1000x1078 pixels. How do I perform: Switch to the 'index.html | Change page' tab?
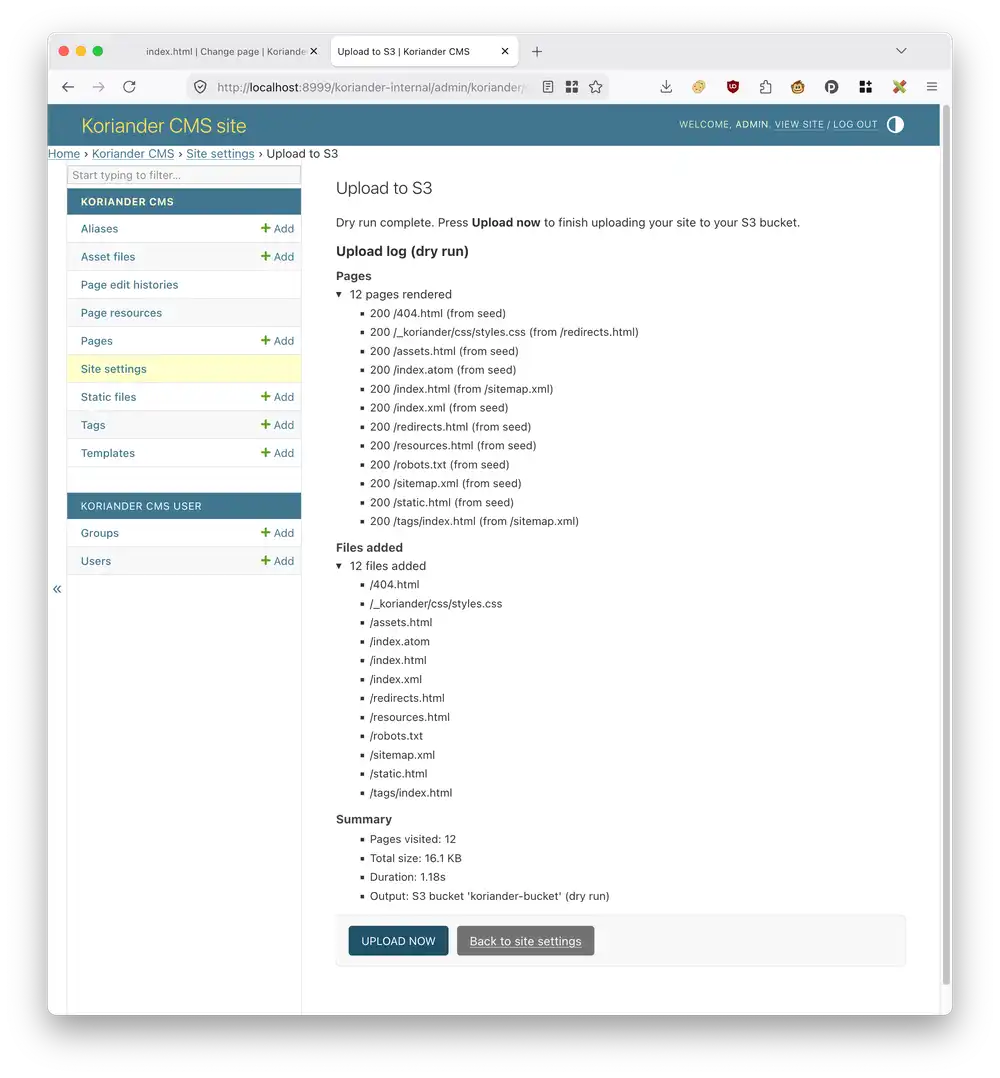click(x=225, y=52)
